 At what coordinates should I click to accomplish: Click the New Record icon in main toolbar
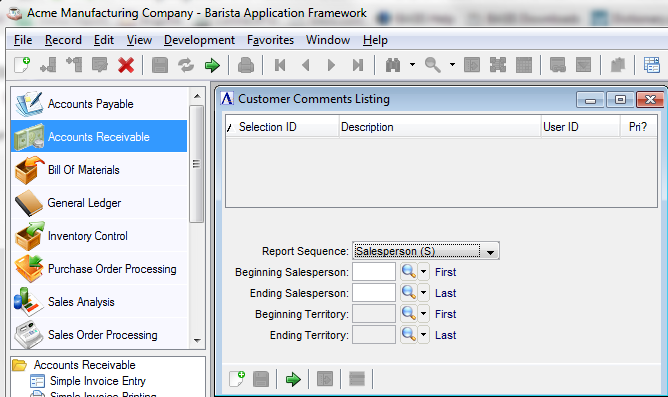(22, 65)
